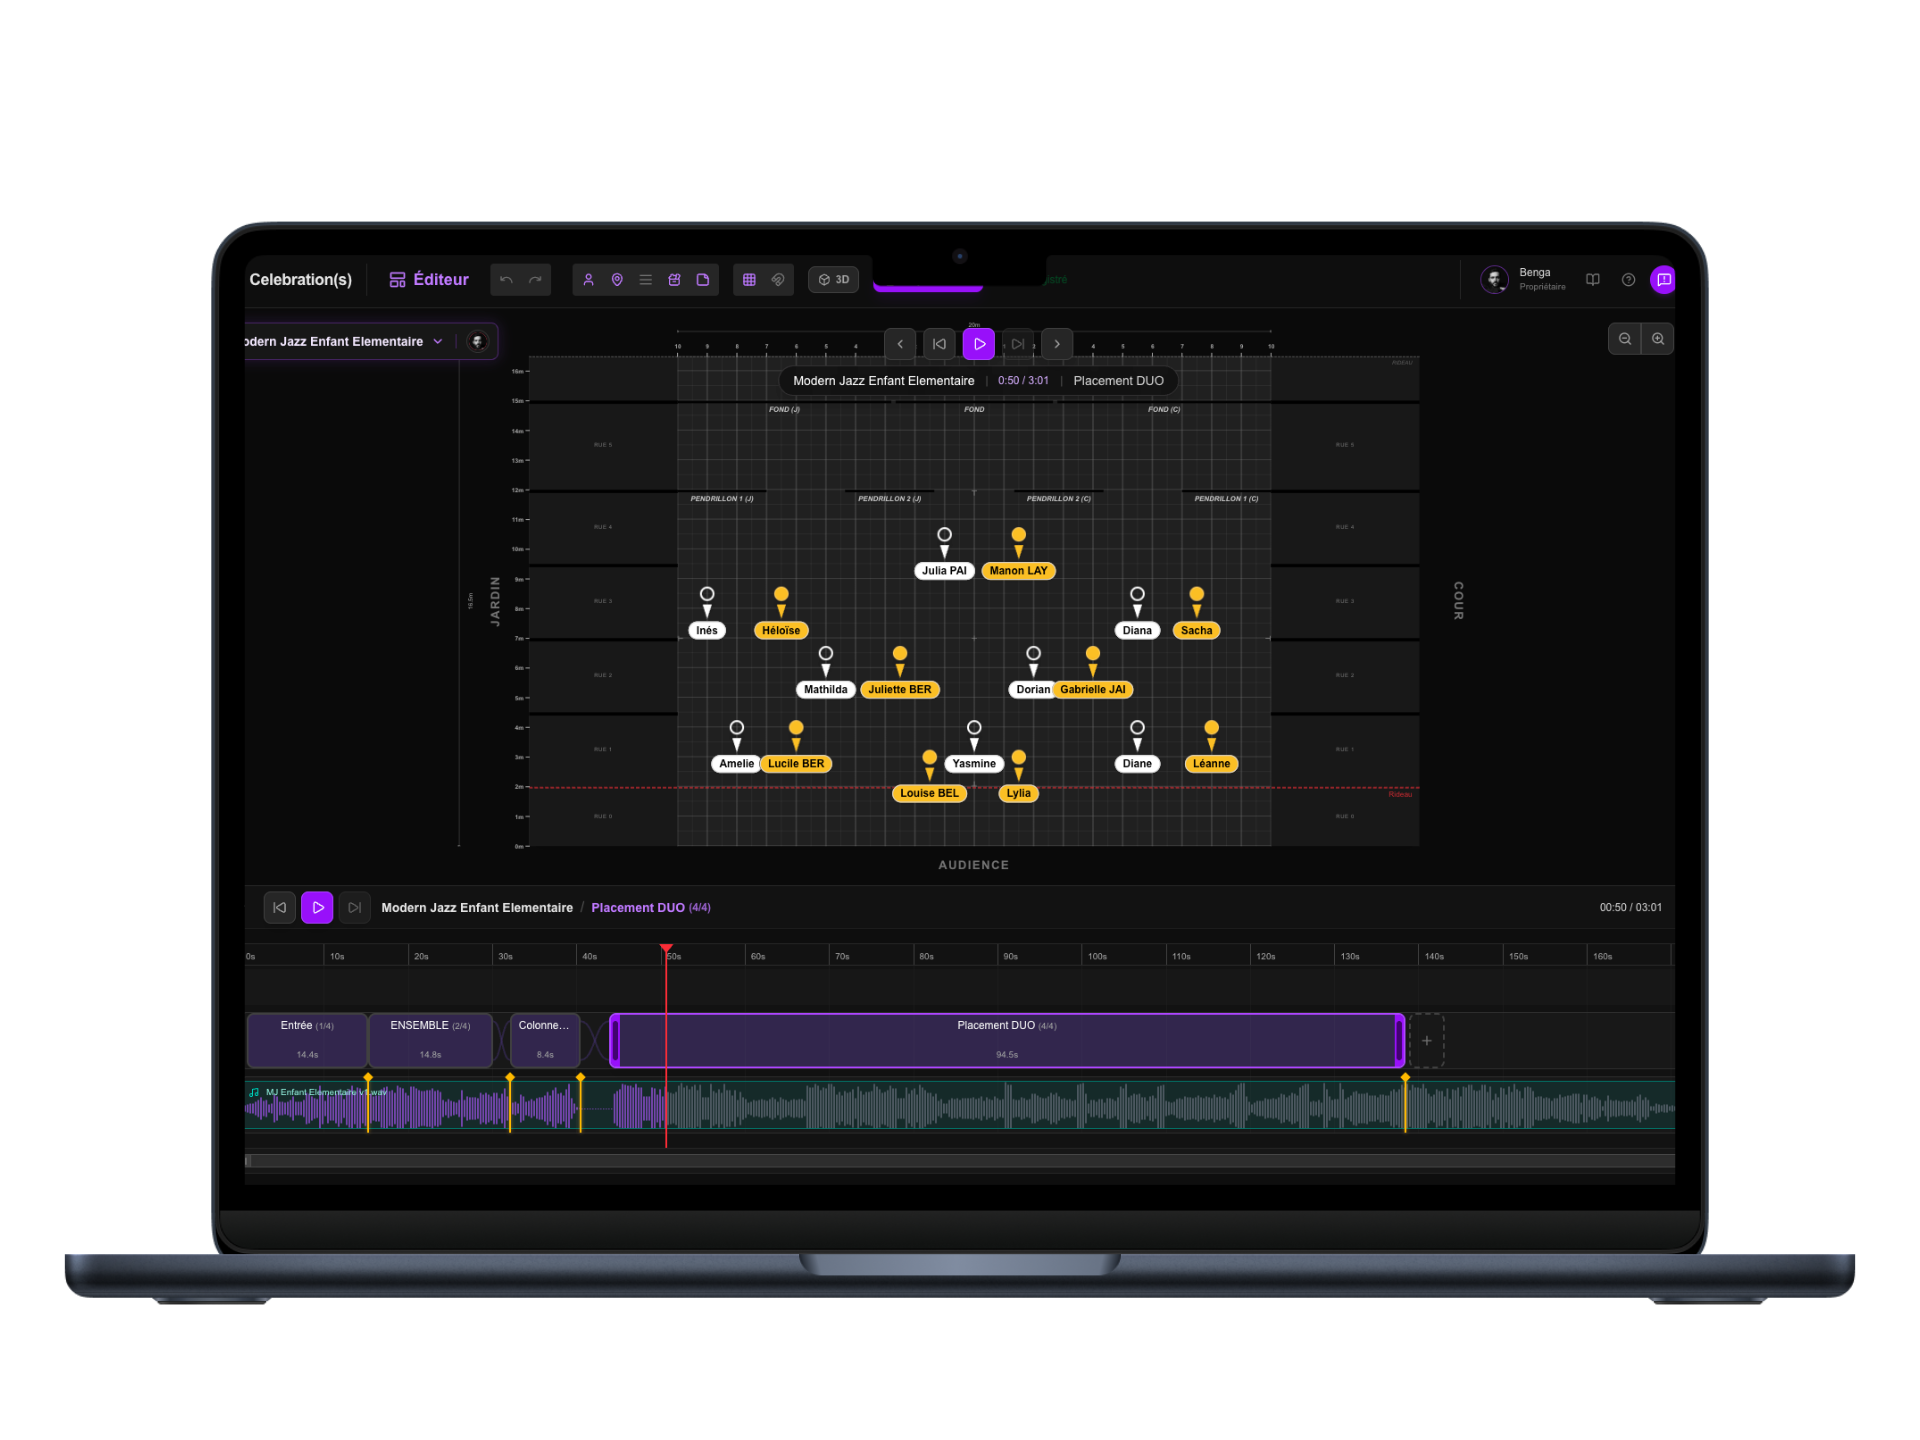The width and height of the screenshot is (1920, 1440).
Task: Click the location pin marker icon
Action: tap(617, 280)
